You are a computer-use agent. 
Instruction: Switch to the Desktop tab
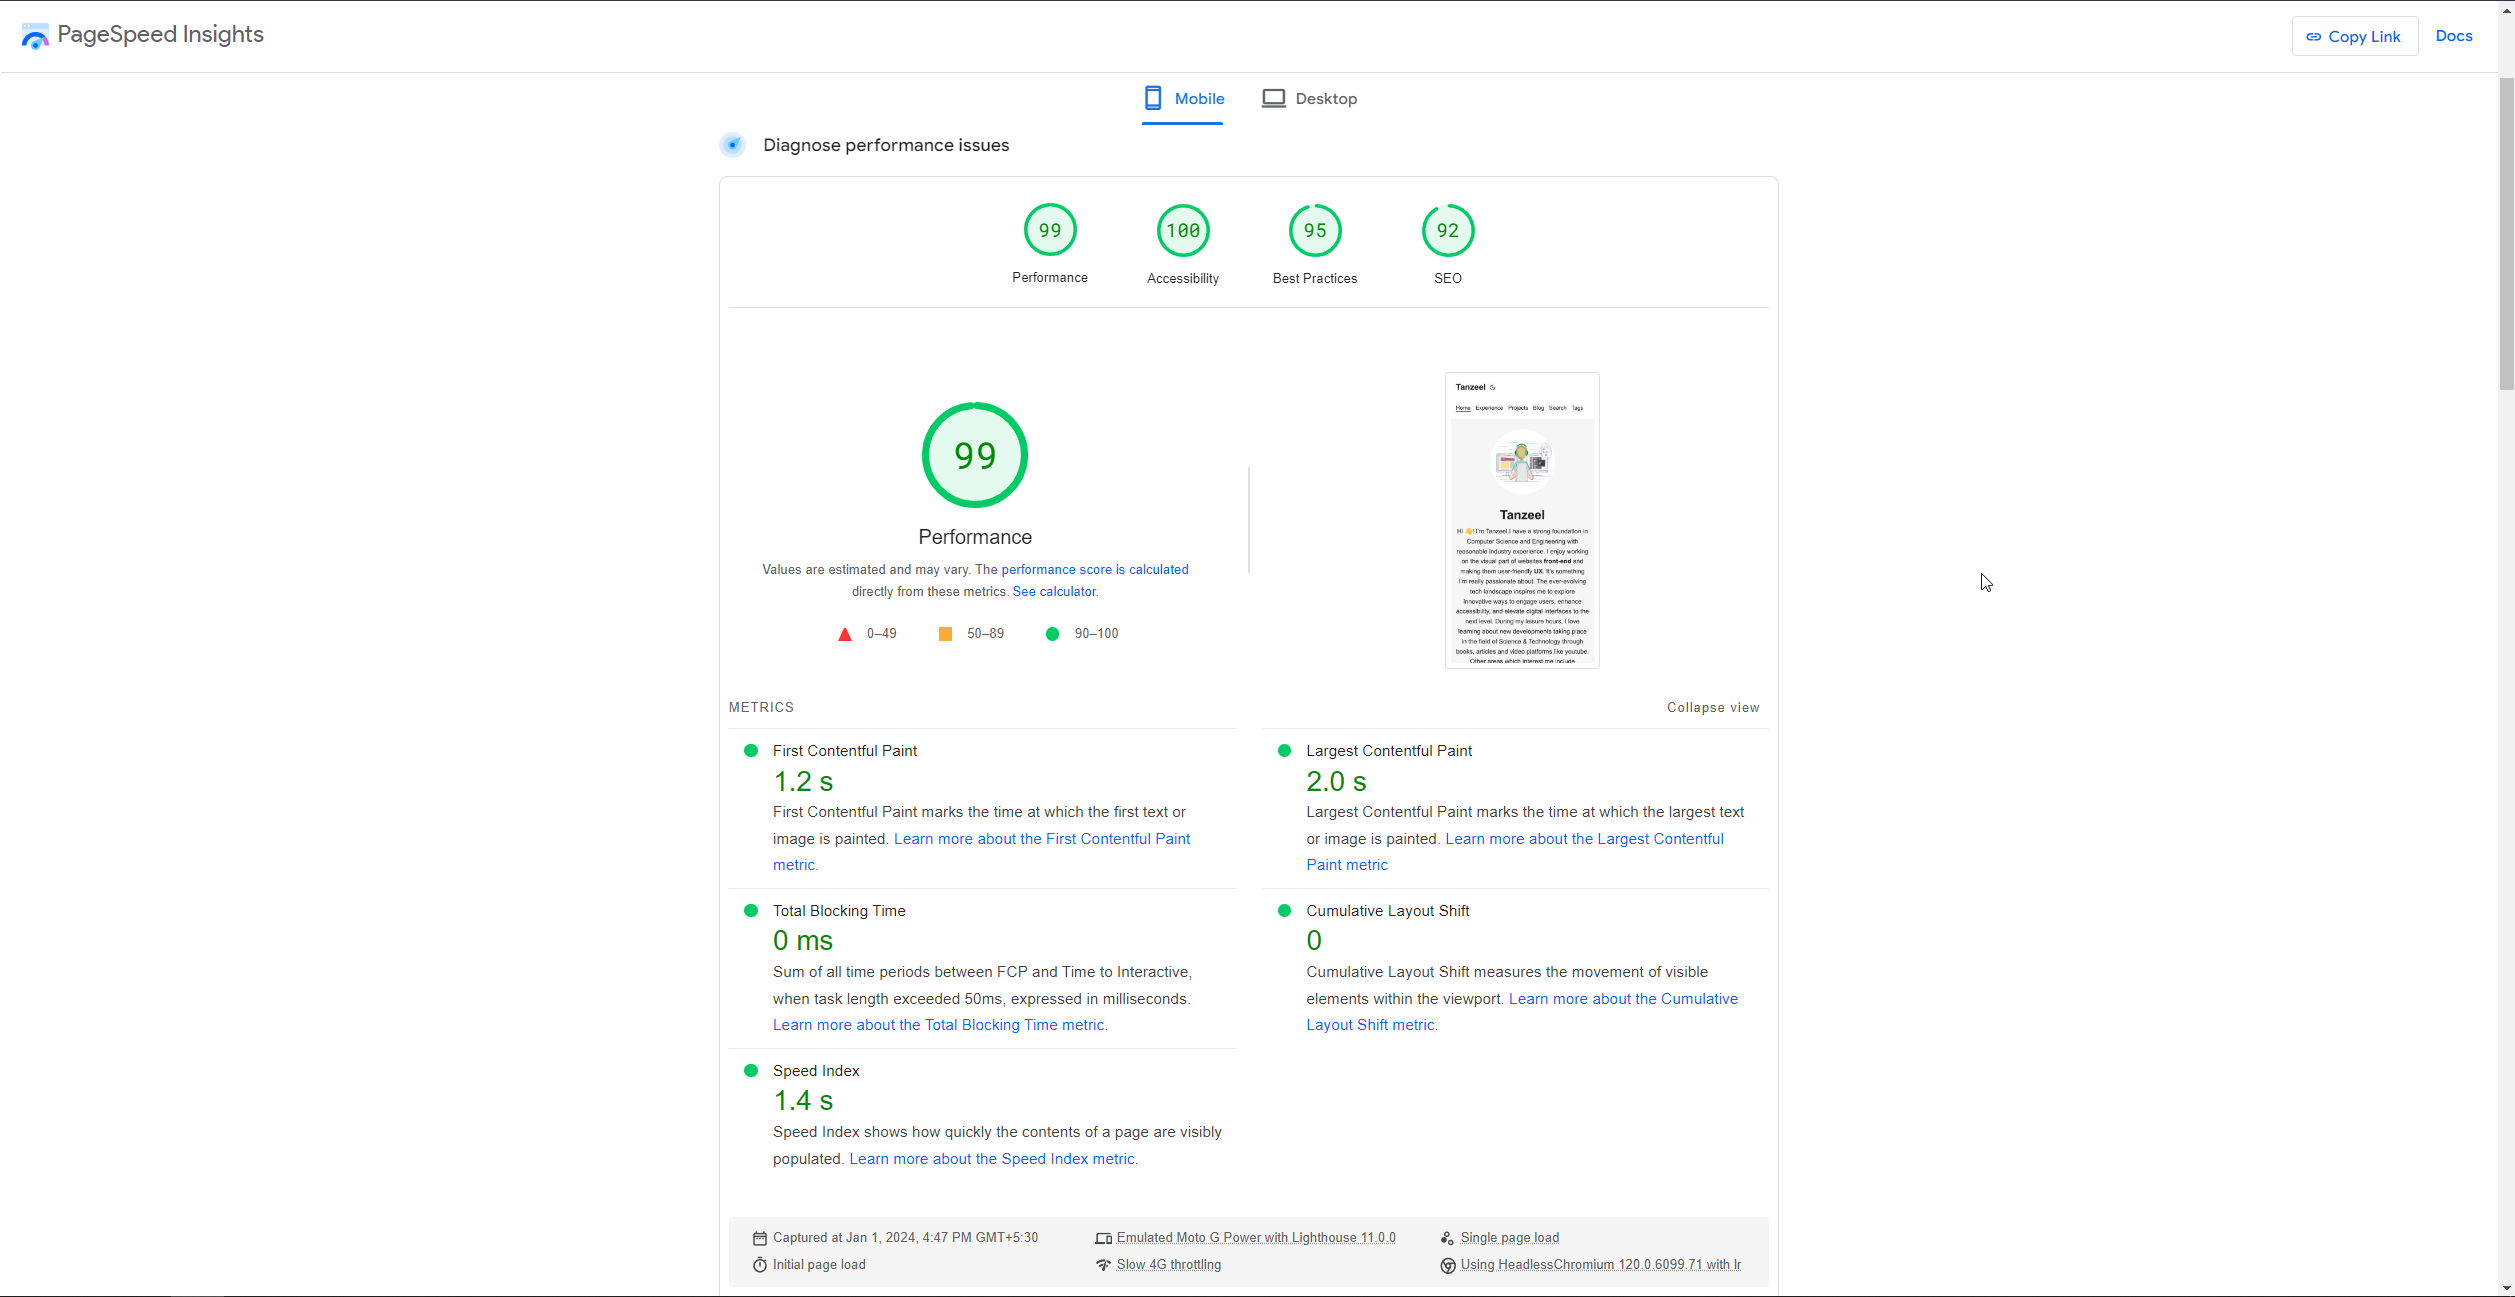(1309, 99)
